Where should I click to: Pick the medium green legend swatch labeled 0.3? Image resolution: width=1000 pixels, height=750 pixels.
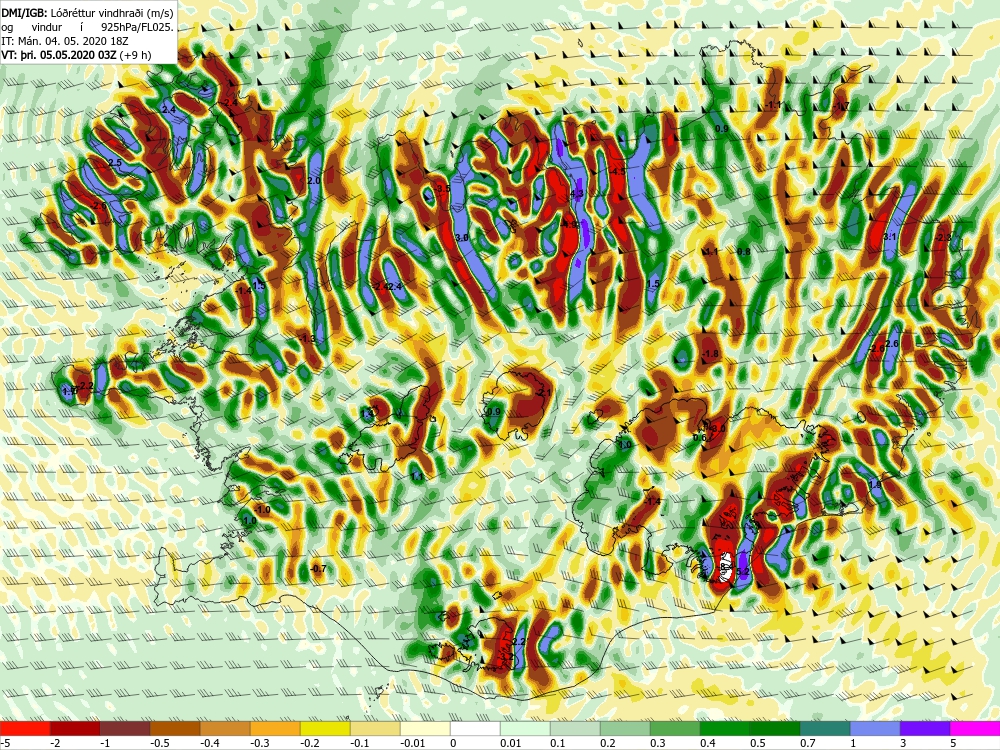(x=675, y=728)
